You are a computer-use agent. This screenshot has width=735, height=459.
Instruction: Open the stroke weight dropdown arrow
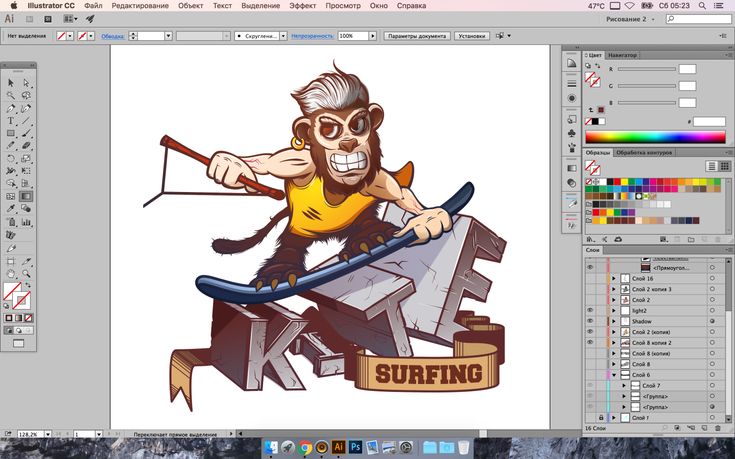pyautogui.click(x=168, y=36)
